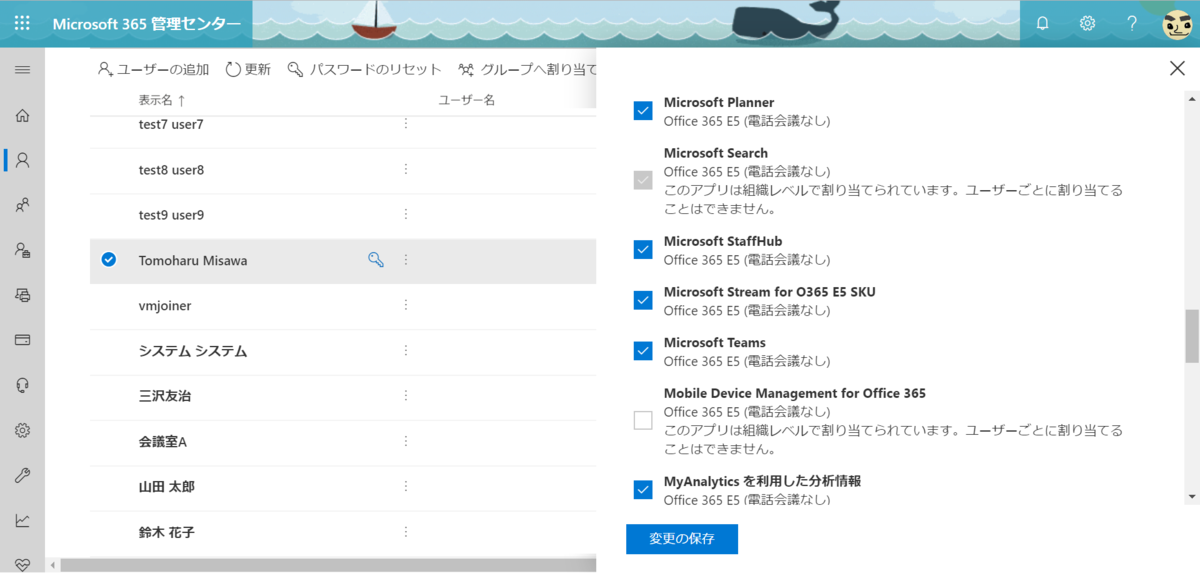1200x573 pixels.
Task: Click グループへ割り当て in toolbar
Action: coord(527,70)
